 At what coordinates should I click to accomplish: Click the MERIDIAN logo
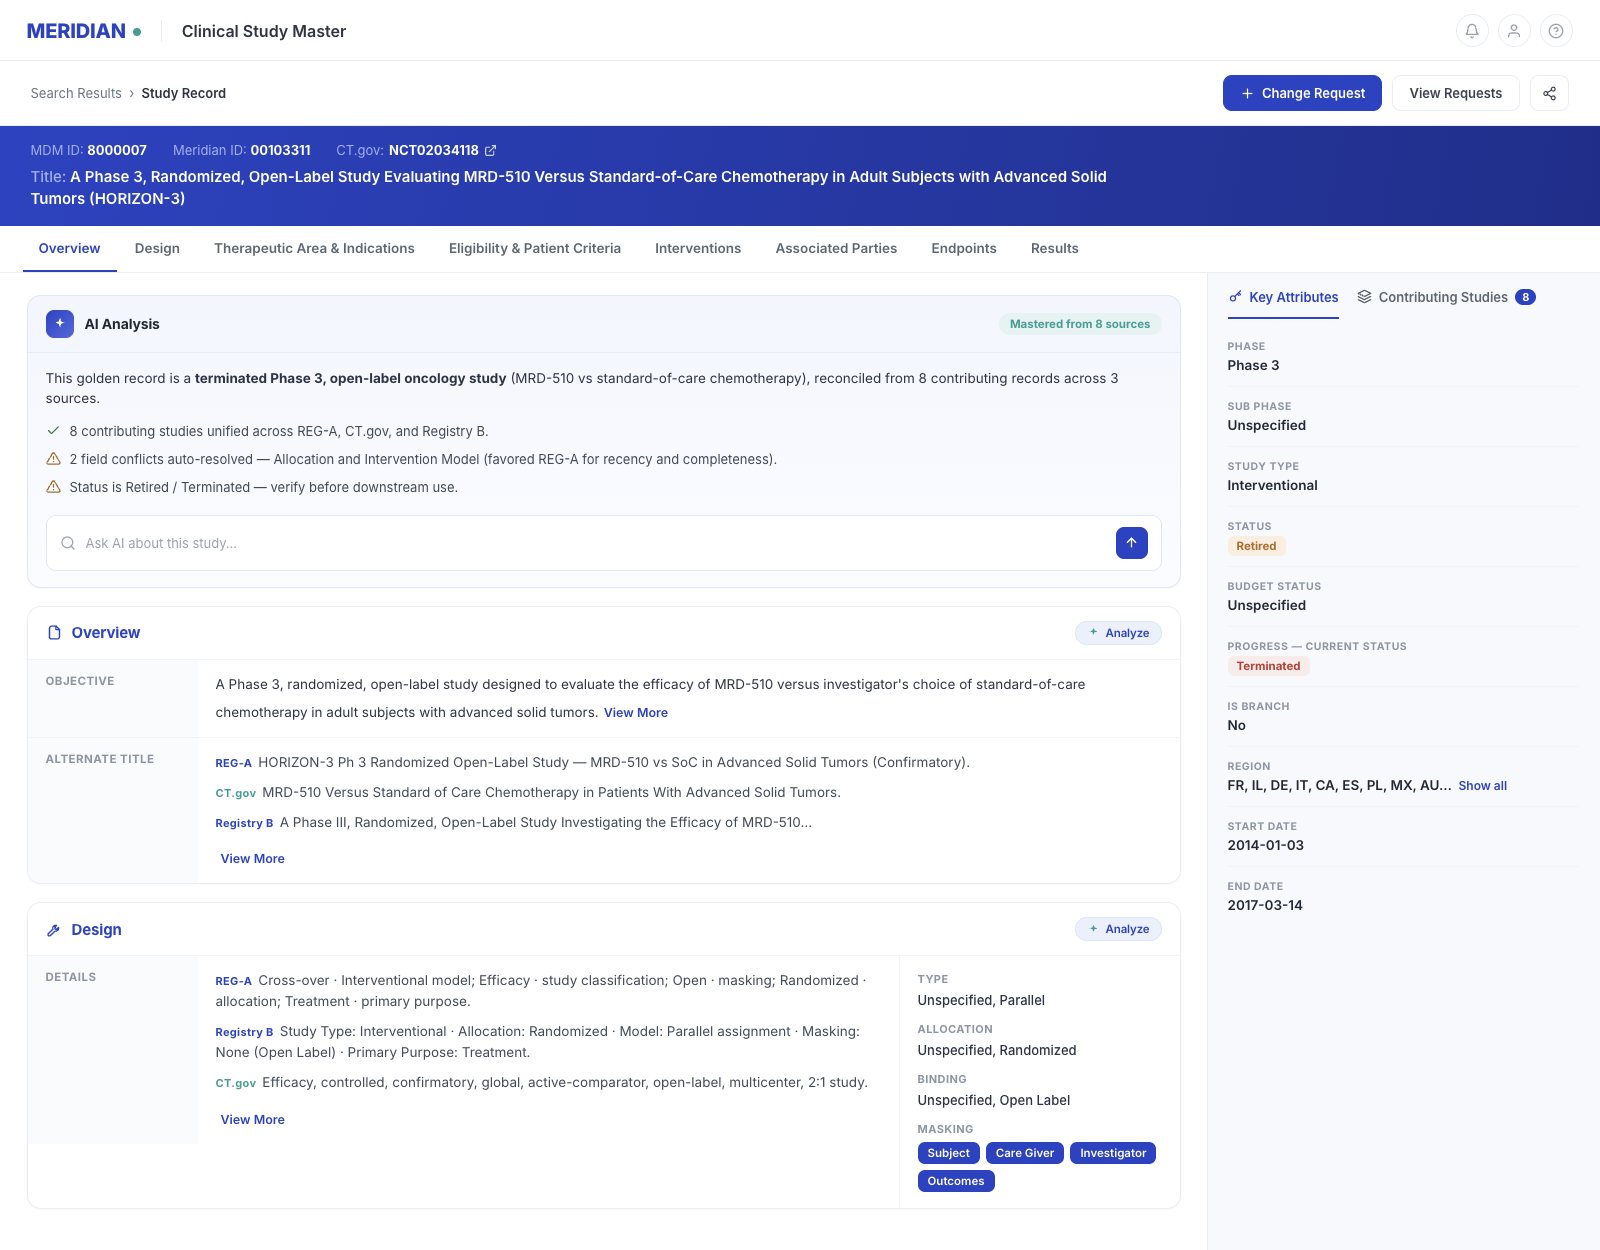click(84, 31)
